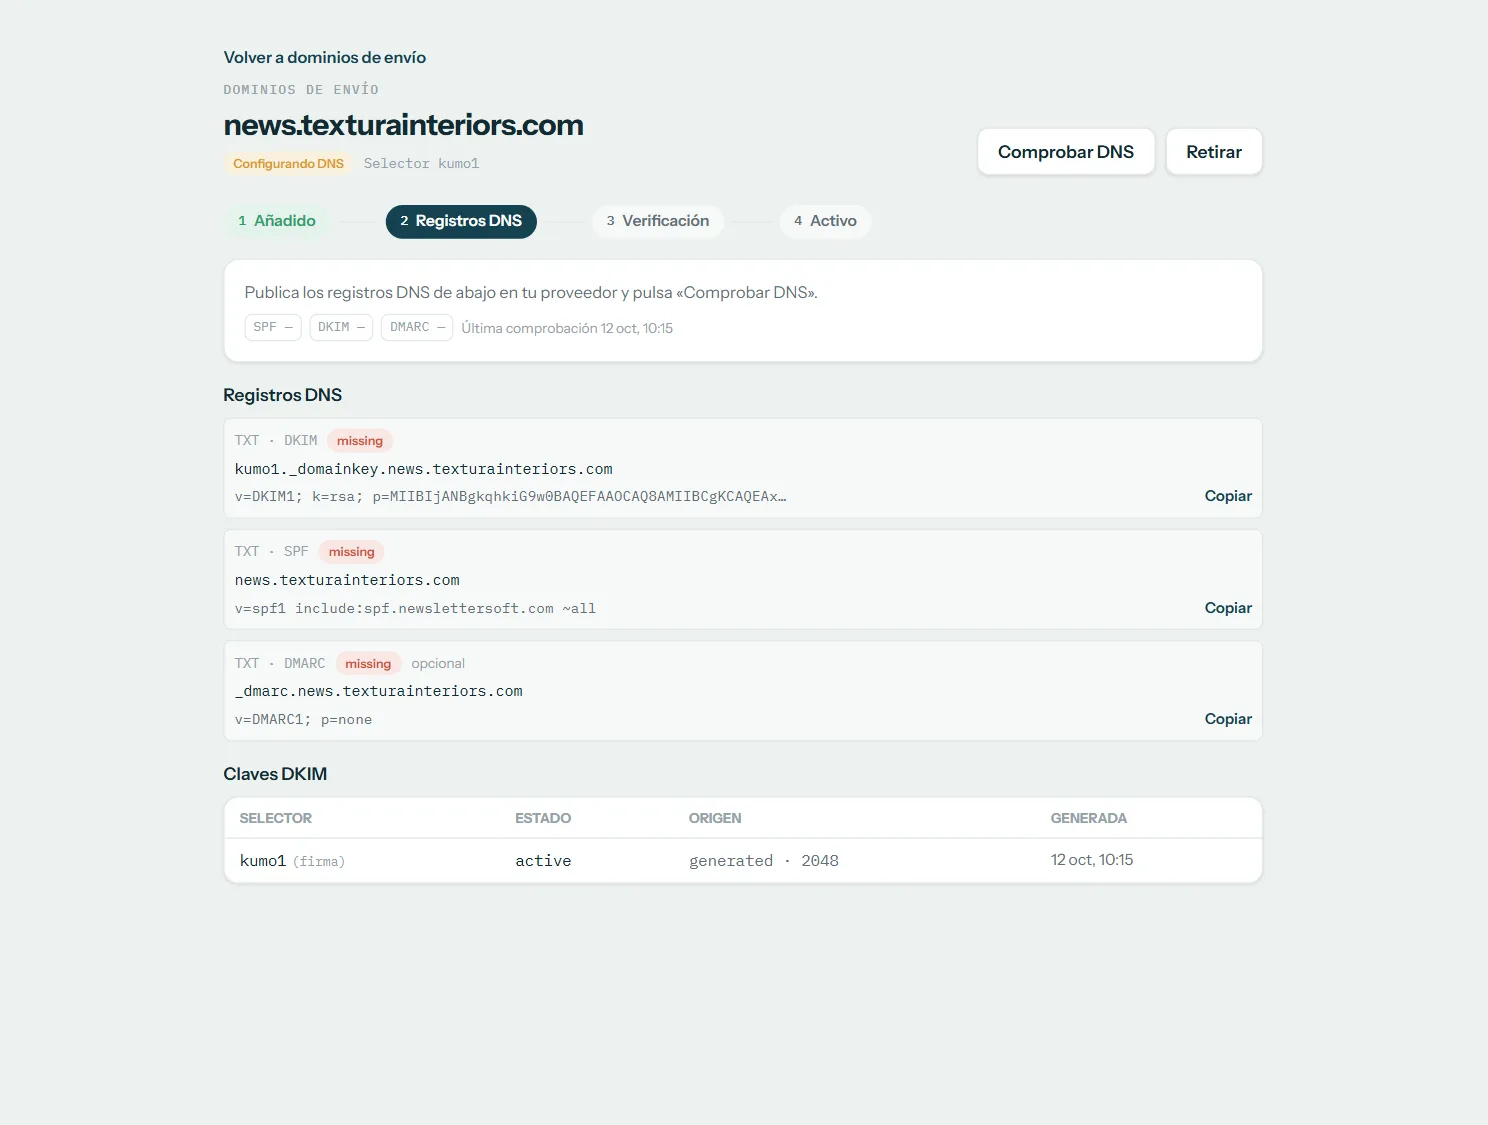Click the 'kumo1 (firma)' selector cell
Viewport: 1488px width, 1125px height.
coord(292,861)
